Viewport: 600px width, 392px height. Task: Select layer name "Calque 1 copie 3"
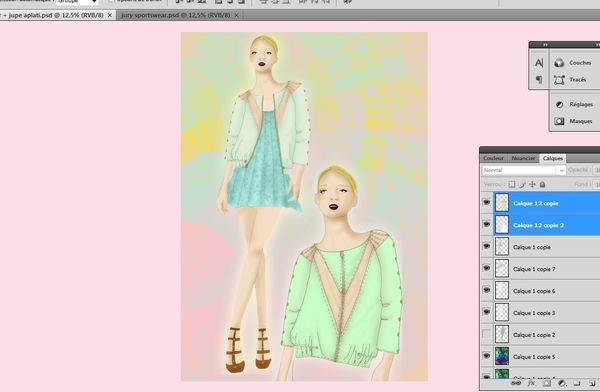pos(534,313)
